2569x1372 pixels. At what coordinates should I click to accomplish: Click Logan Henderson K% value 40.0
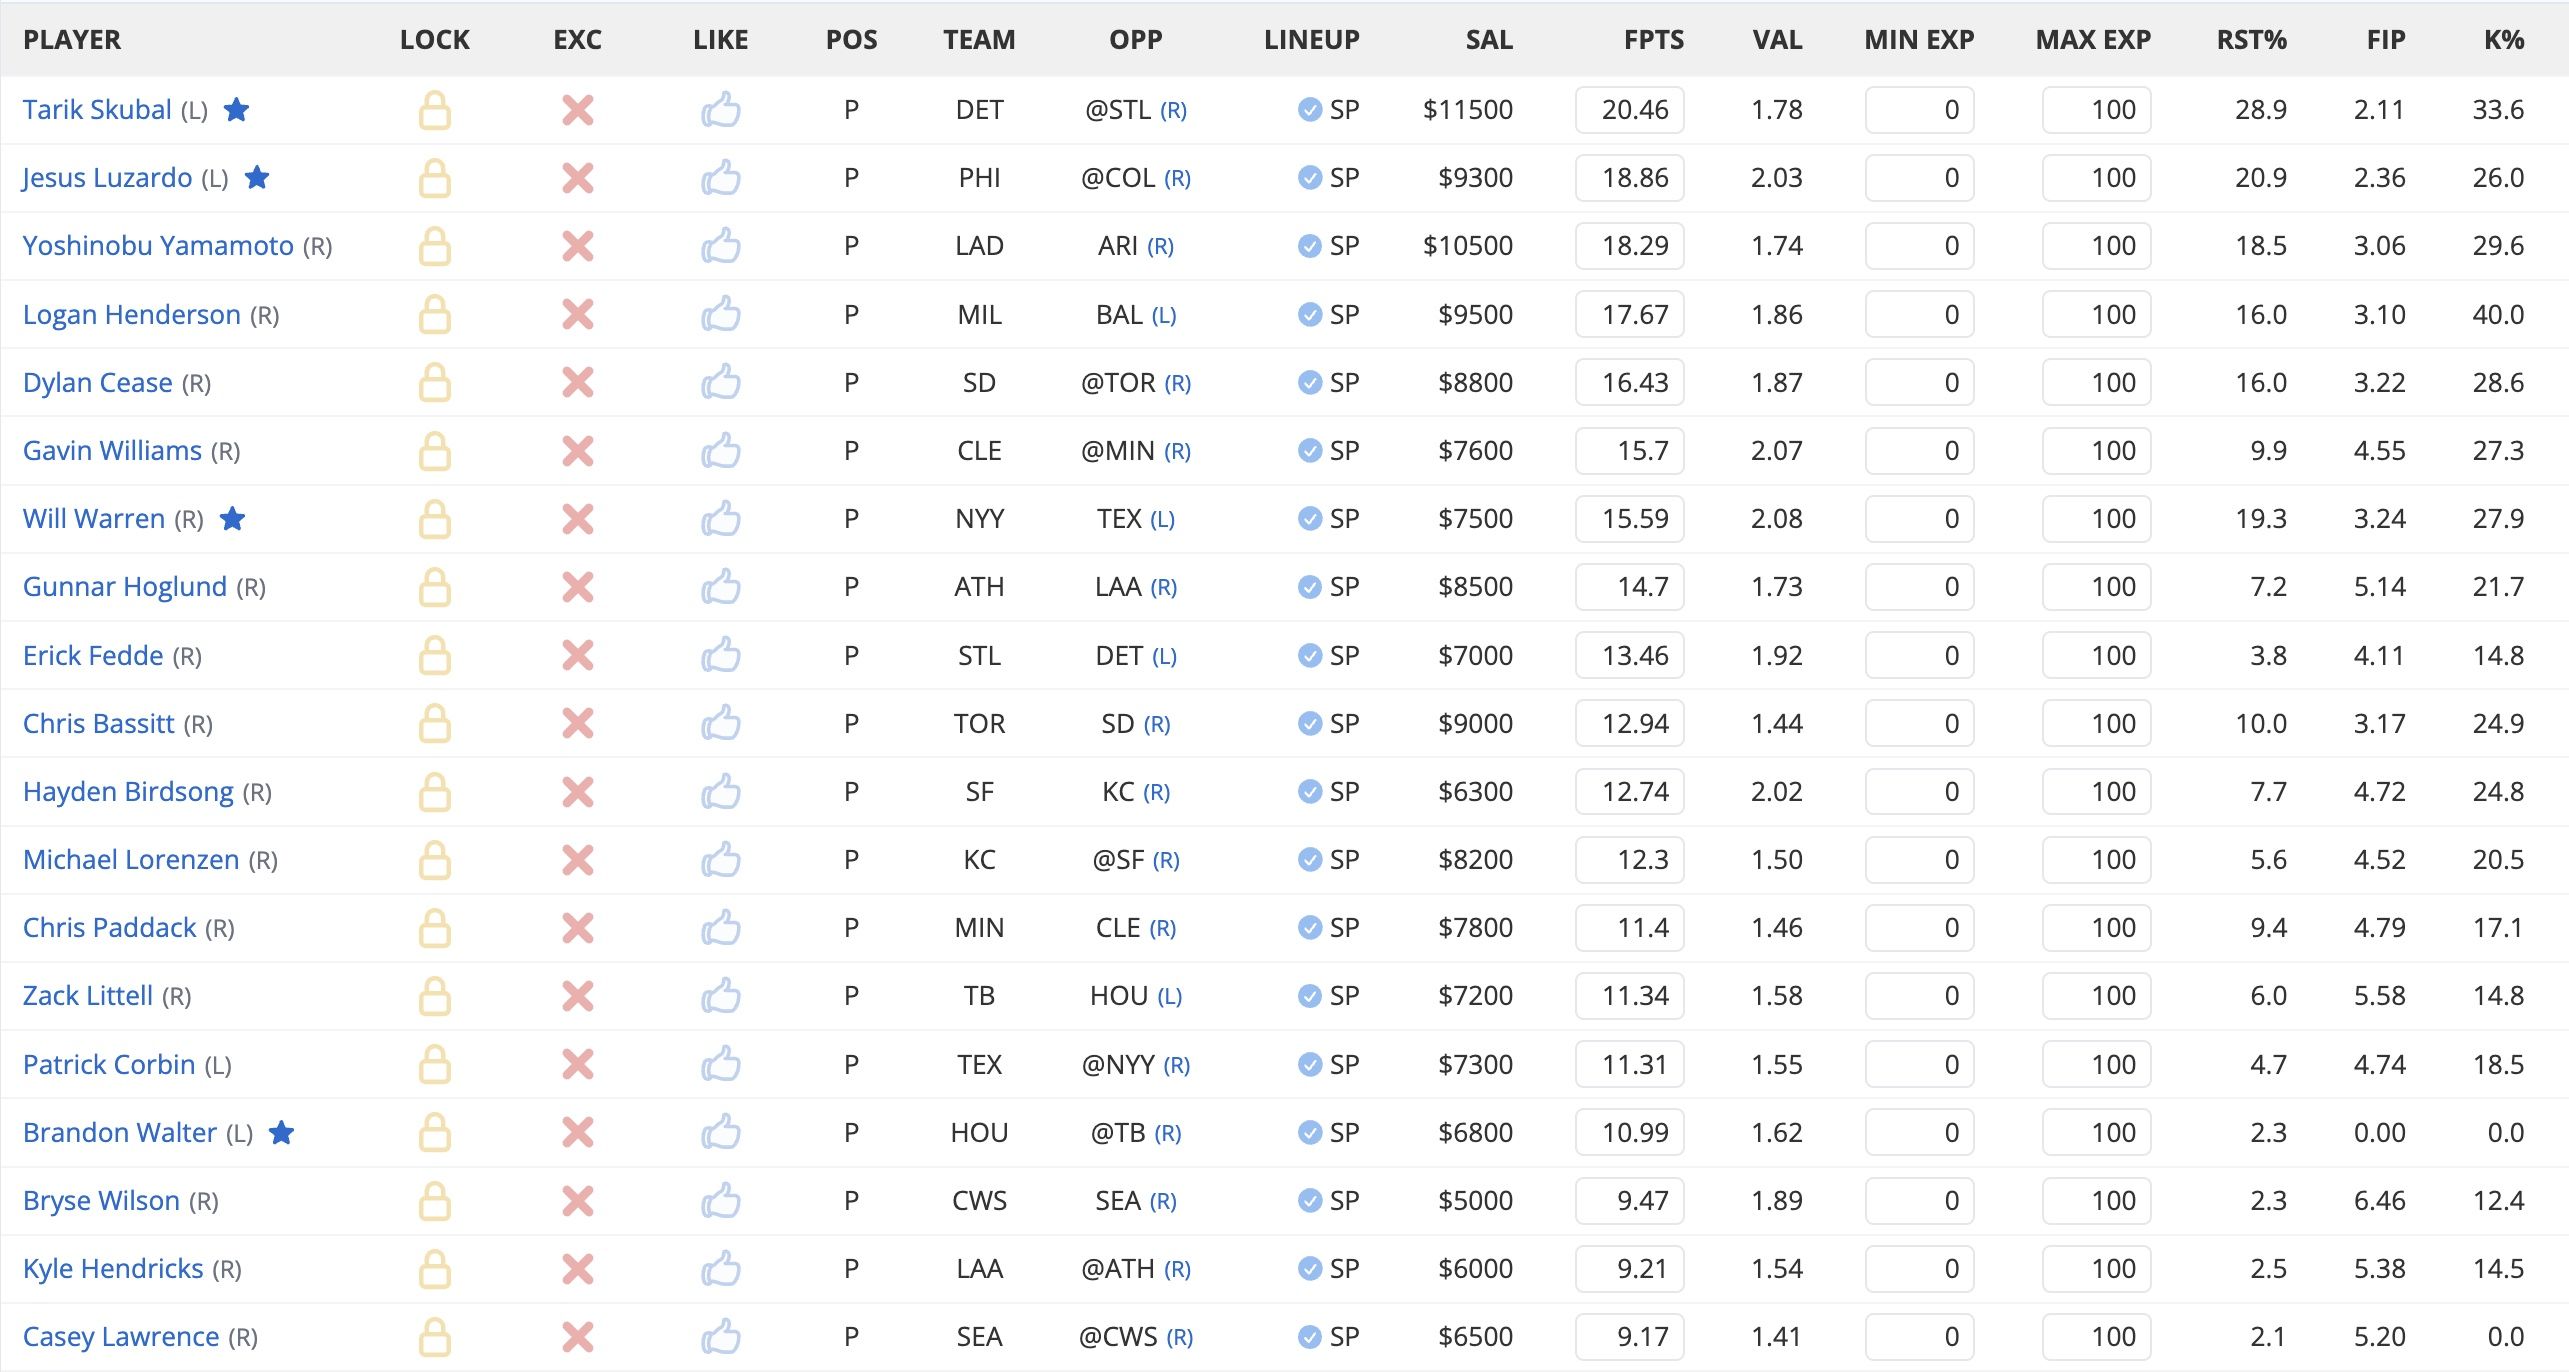tap(2498, 315)
